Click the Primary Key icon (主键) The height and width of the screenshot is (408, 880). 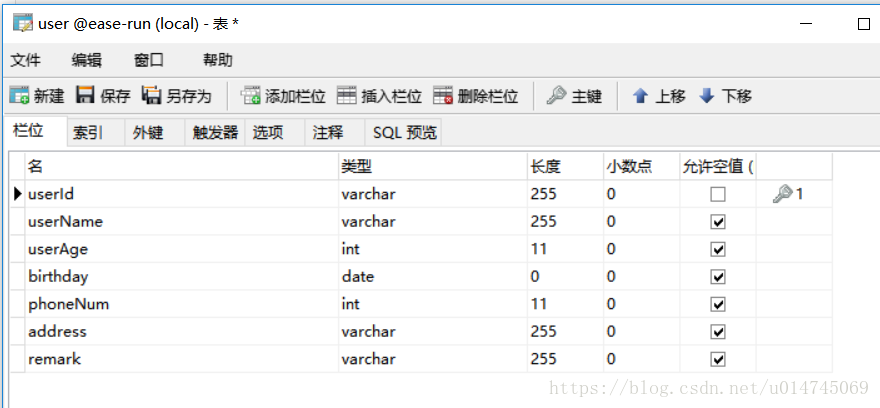tap(556, 96)
